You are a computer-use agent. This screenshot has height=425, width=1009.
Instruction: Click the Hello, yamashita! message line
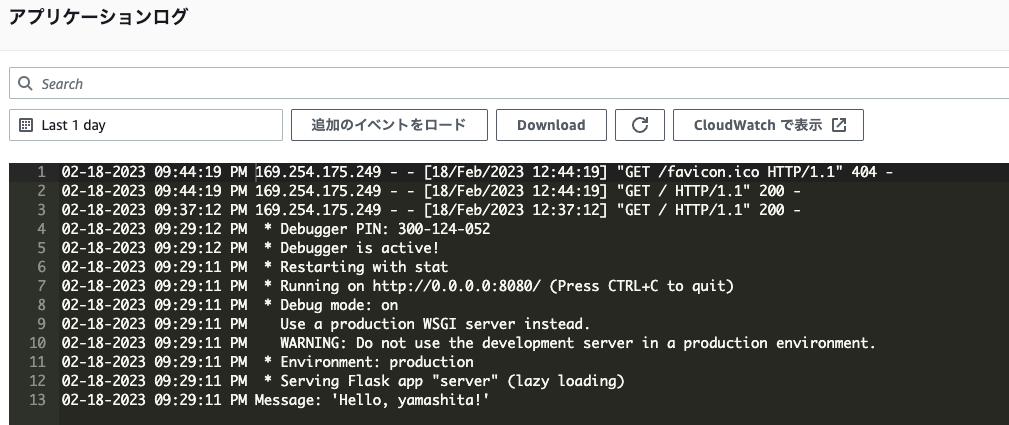click(276, 400)
